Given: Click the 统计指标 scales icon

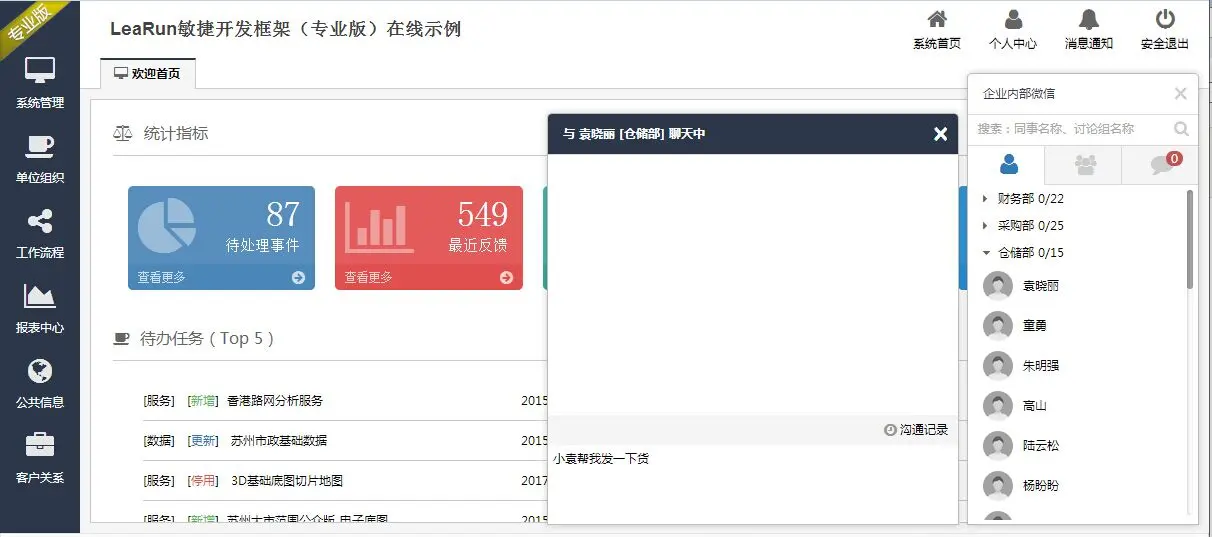Looking at the screenshot, I should (x=122, y=133).
